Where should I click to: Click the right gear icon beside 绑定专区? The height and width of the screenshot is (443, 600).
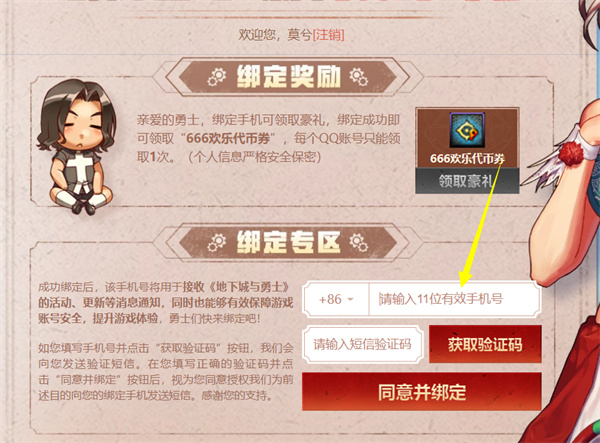point(358,243)
